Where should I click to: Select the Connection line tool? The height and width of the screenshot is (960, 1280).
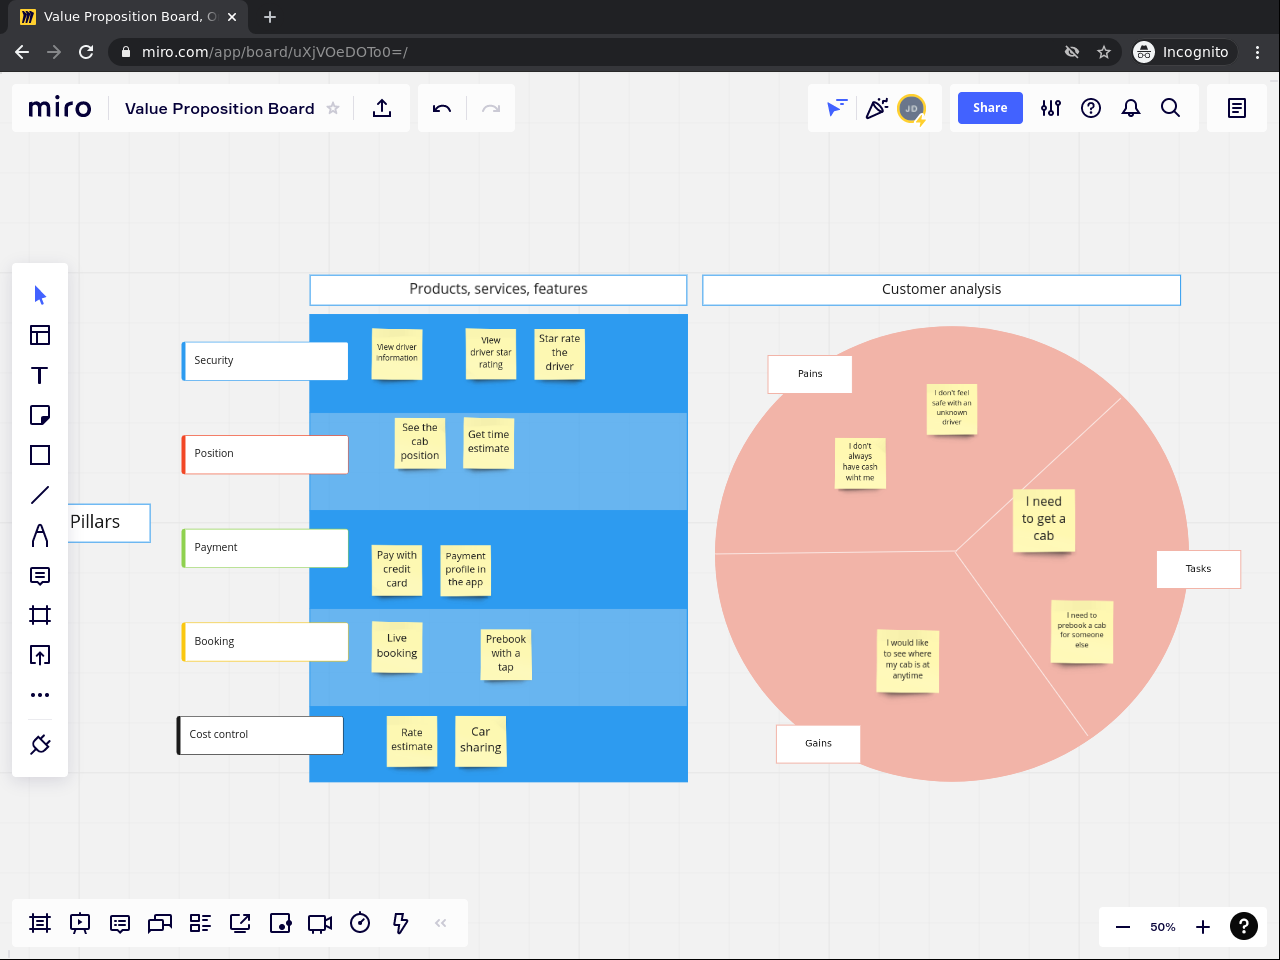click(x=40, y=495)
